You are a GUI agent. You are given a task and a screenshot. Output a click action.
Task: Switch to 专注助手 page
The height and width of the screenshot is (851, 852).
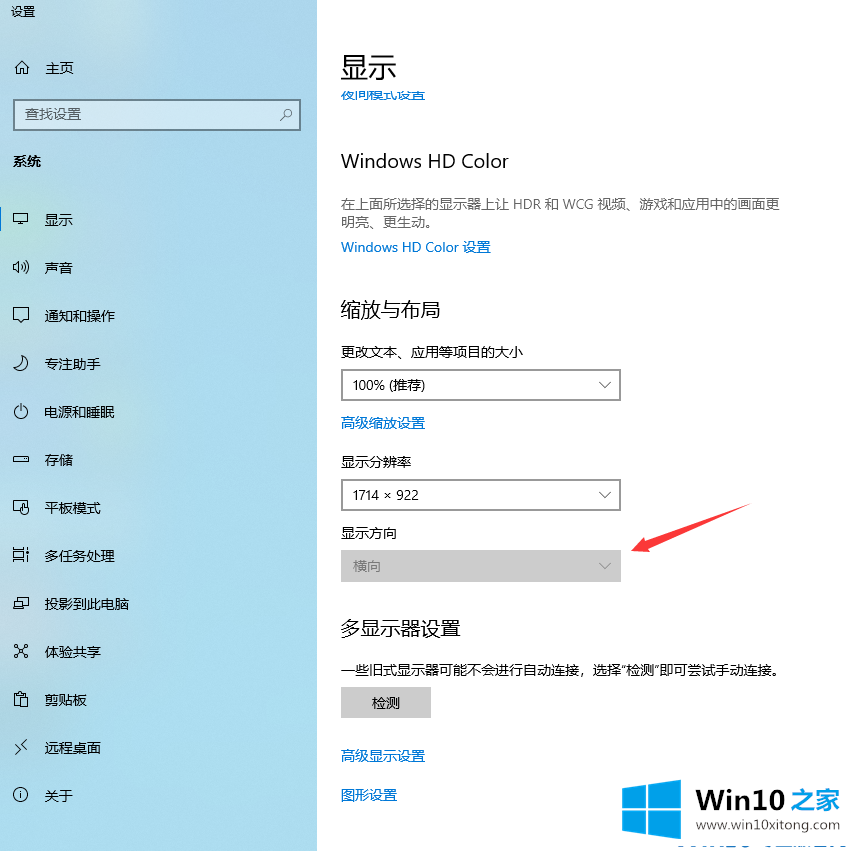click(73, 364)
